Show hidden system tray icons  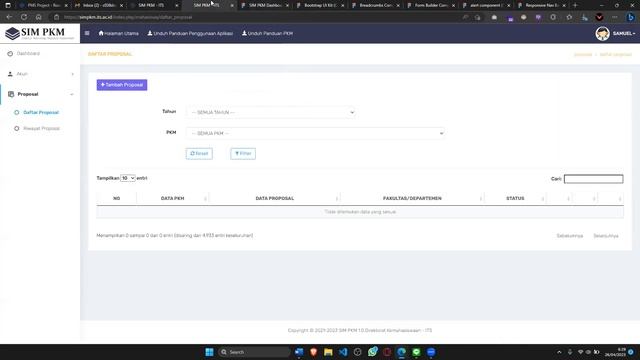pos(559,352)
